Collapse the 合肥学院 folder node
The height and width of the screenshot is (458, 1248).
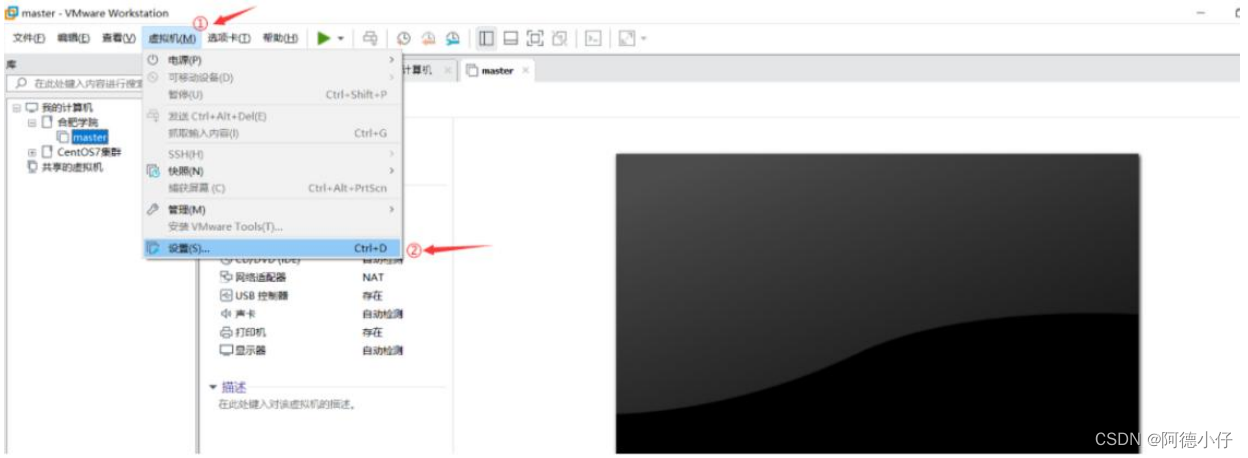click(x=32, y=122)
